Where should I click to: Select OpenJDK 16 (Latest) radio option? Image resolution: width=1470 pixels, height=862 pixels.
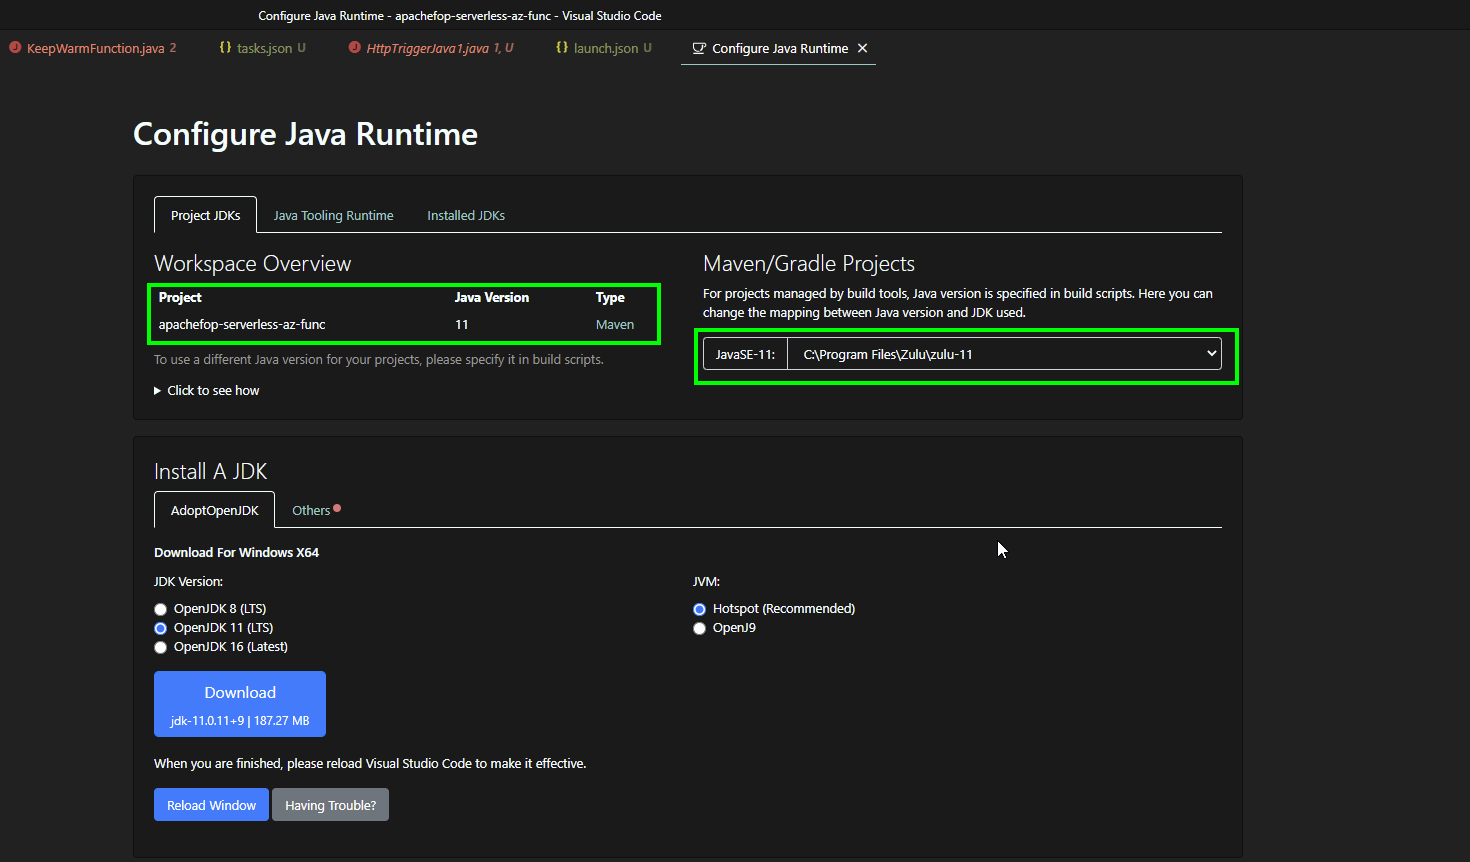[160, 647]
